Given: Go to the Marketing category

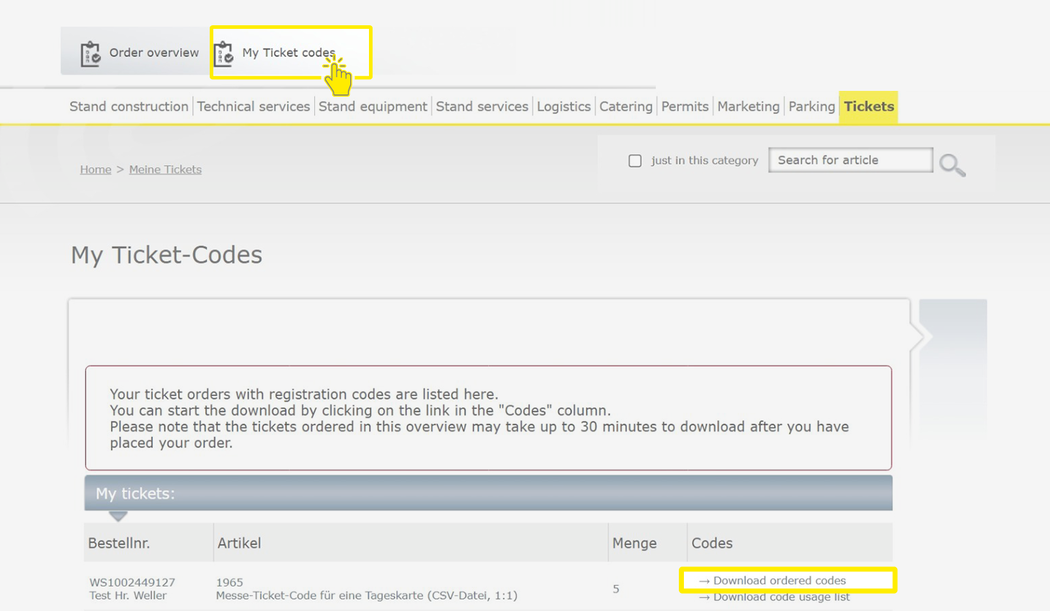Looking at the screenshot, I should (x=748, y=107).
